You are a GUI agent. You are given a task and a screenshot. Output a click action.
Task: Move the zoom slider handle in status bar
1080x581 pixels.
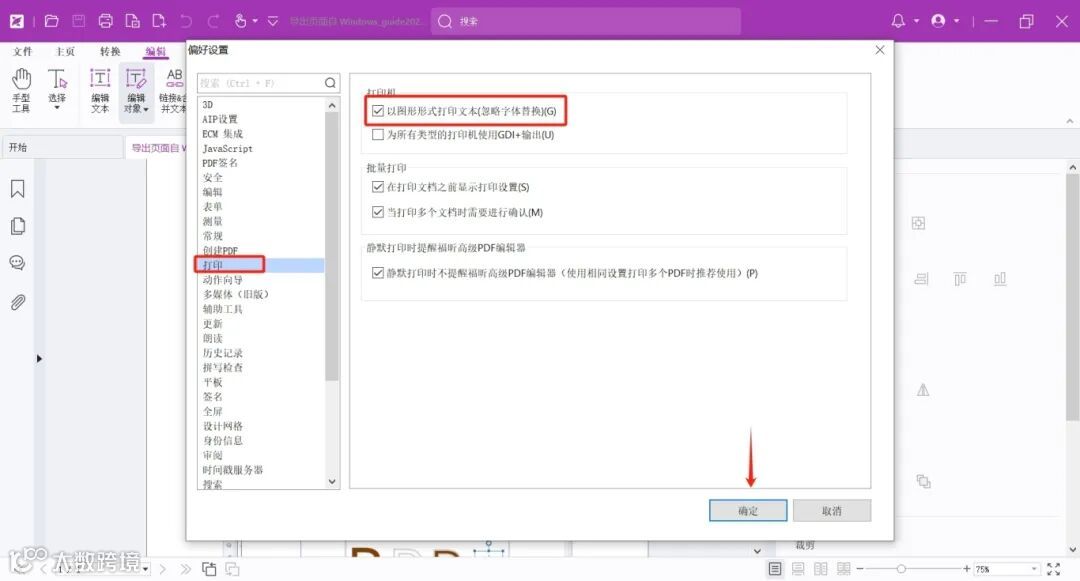coord(901,569)
